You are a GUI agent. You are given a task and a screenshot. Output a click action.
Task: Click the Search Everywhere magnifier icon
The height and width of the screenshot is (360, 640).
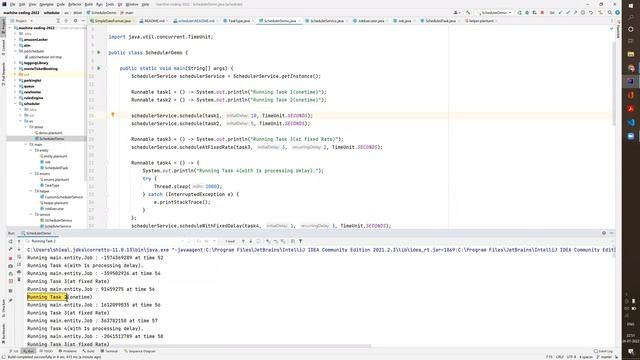coord(610,13)
